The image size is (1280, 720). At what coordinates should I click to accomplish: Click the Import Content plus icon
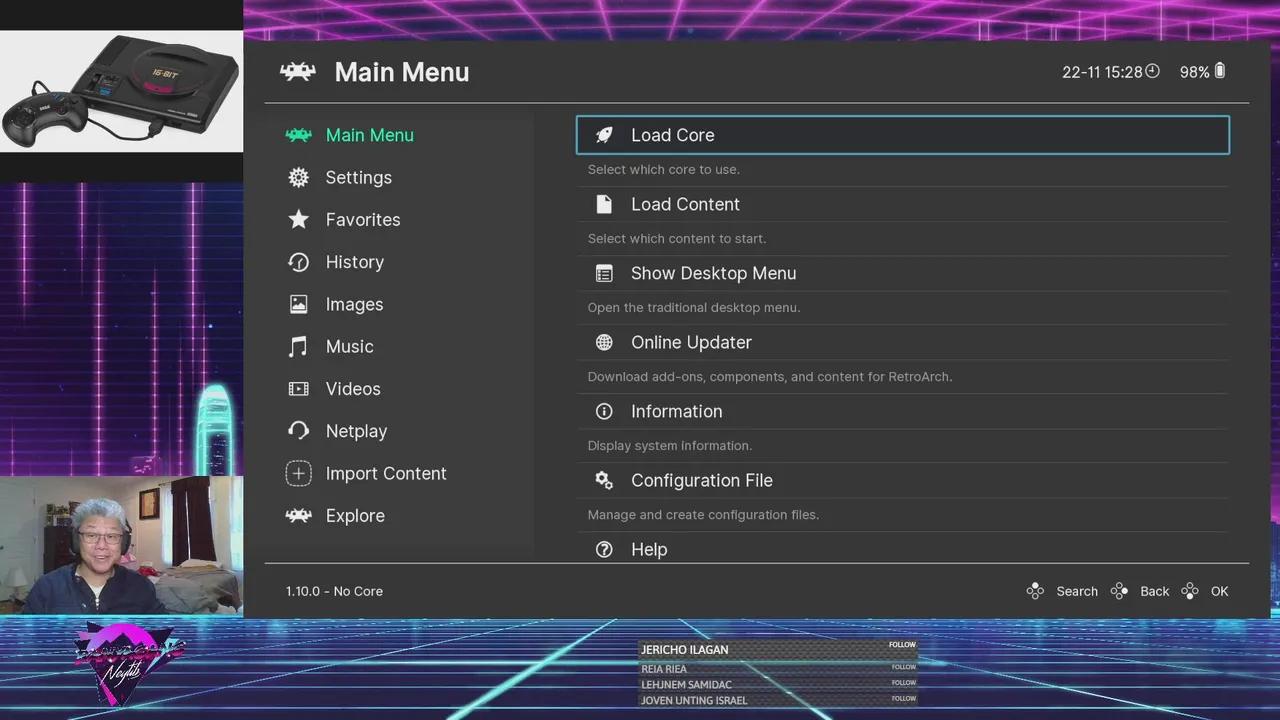[298, 473]
